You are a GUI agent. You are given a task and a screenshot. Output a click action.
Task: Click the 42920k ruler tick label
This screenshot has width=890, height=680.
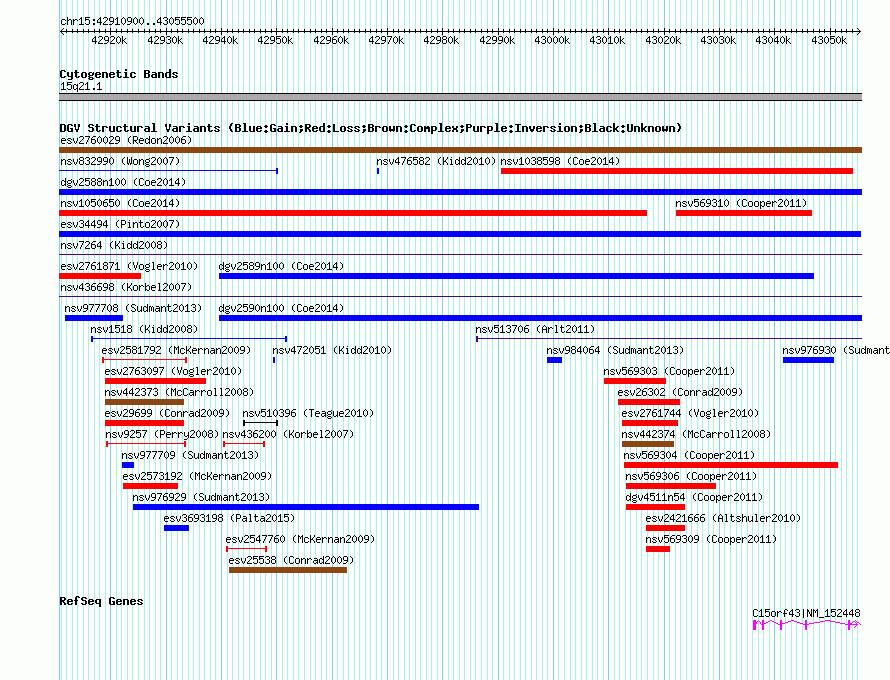pos(109,40)
